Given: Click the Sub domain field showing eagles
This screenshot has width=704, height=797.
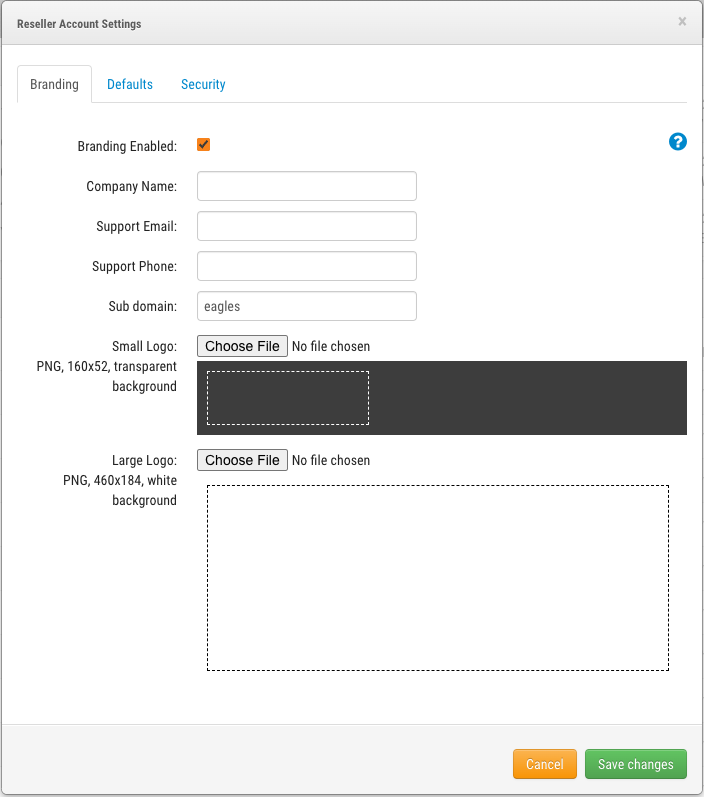Looking at the screenshot, I should click(306, 306).
